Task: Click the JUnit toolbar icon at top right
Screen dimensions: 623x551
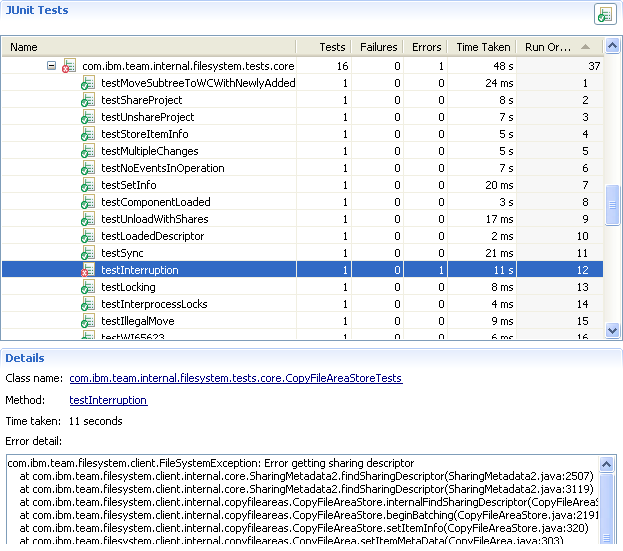Action: tap(603, 14)
